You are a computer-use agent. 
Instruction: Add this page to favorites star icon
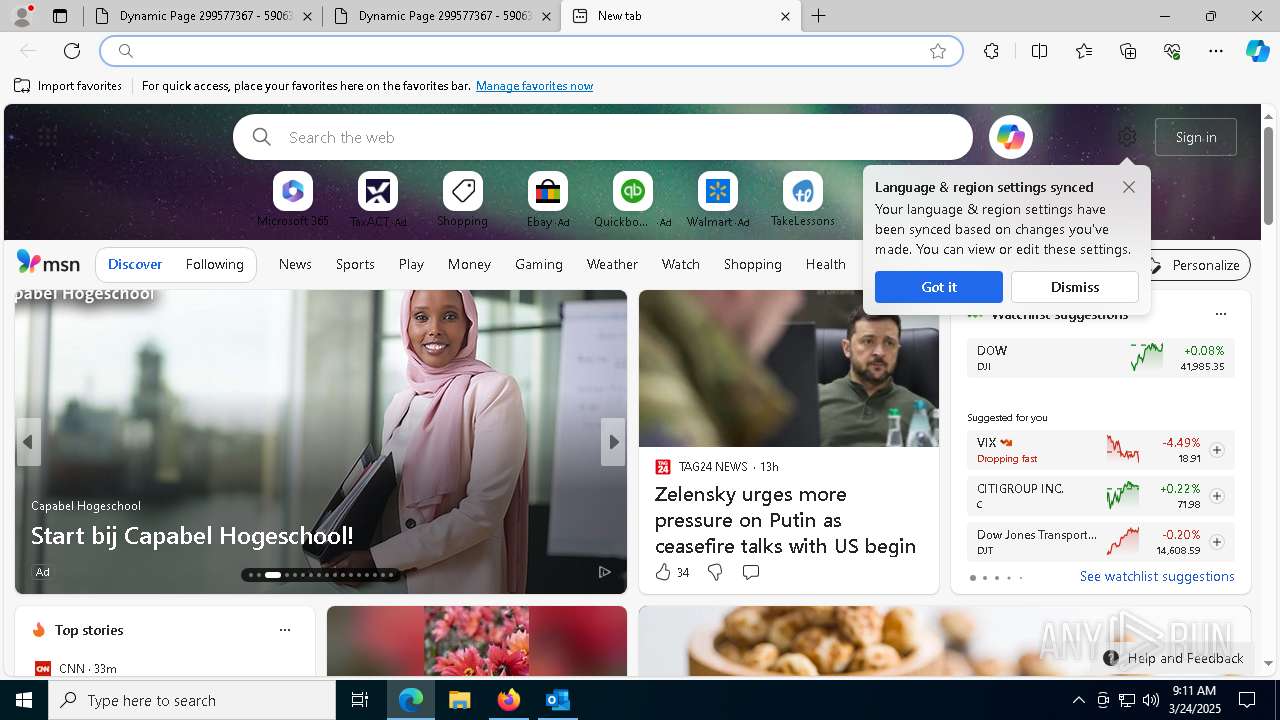(938, 51)
